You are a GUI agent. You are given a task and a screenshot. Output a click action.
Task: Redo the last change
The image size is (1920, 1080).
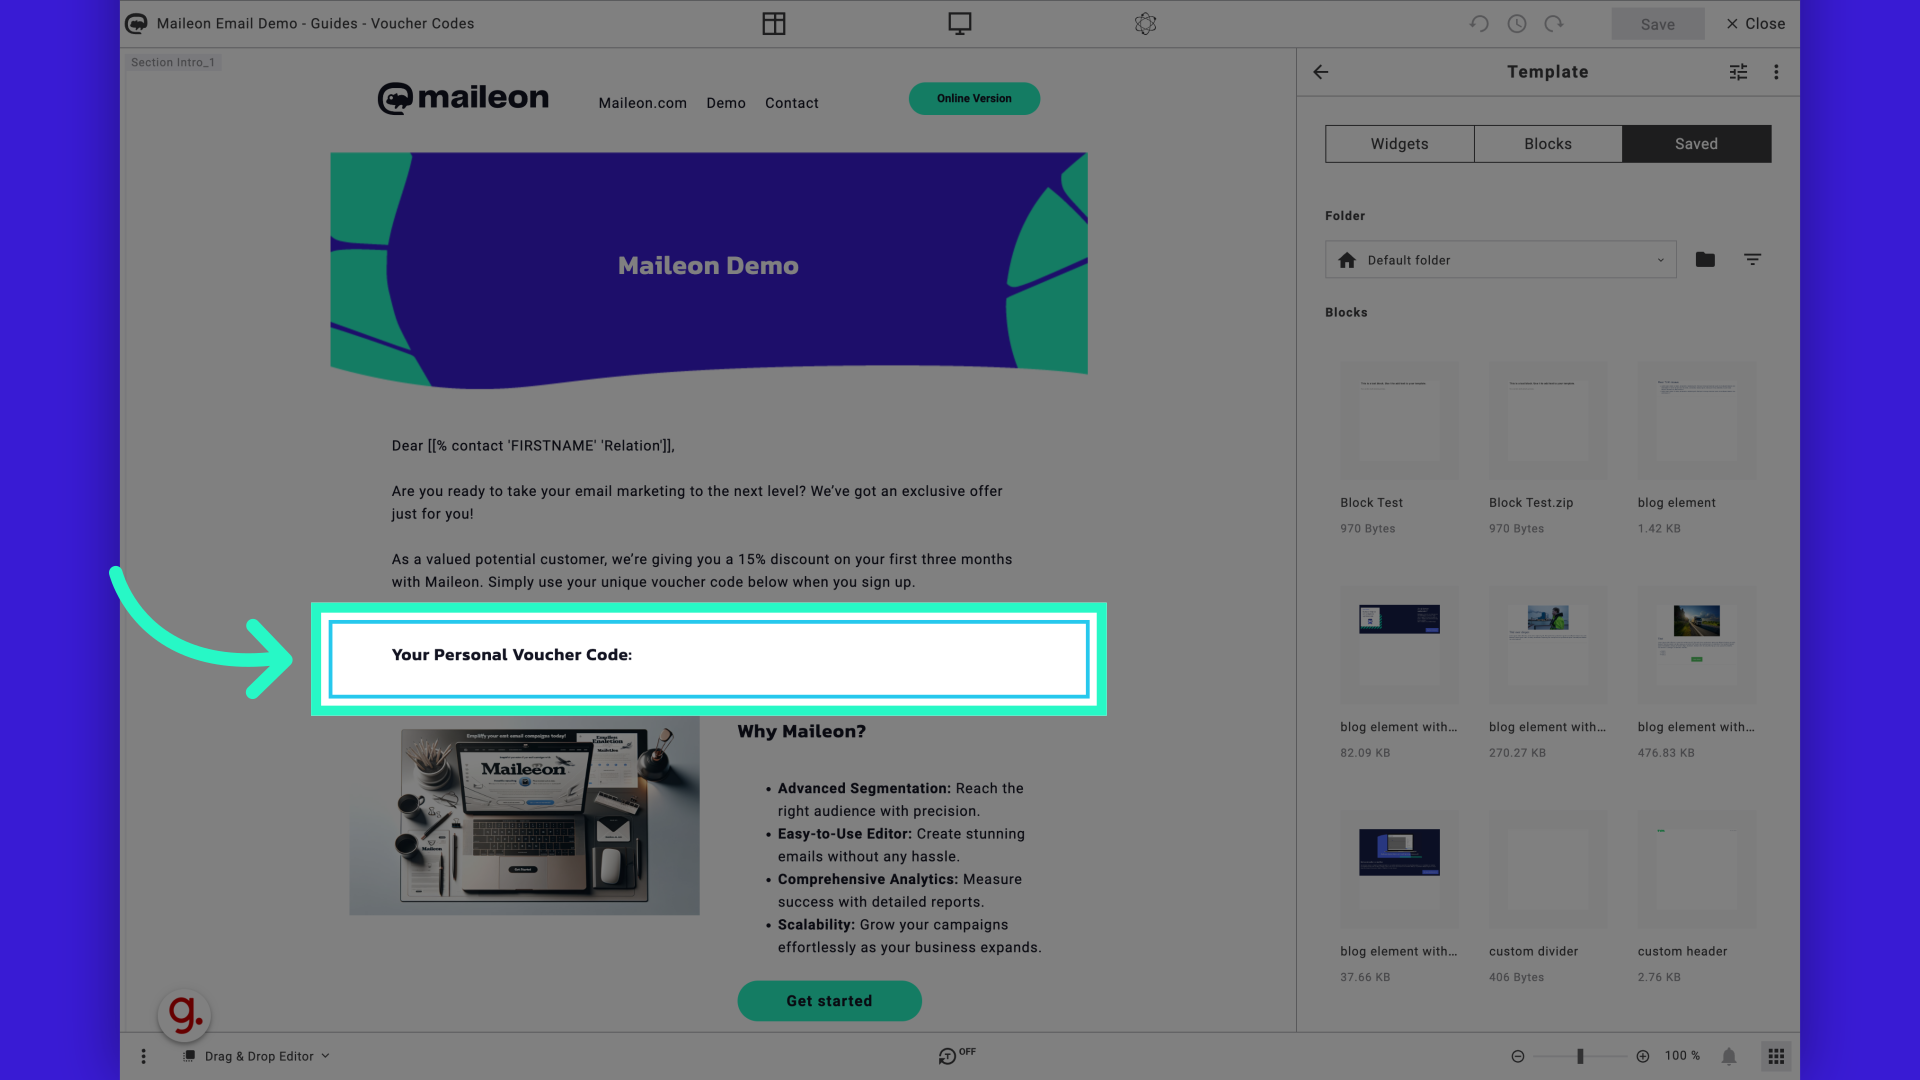[x=1553, y=24]
